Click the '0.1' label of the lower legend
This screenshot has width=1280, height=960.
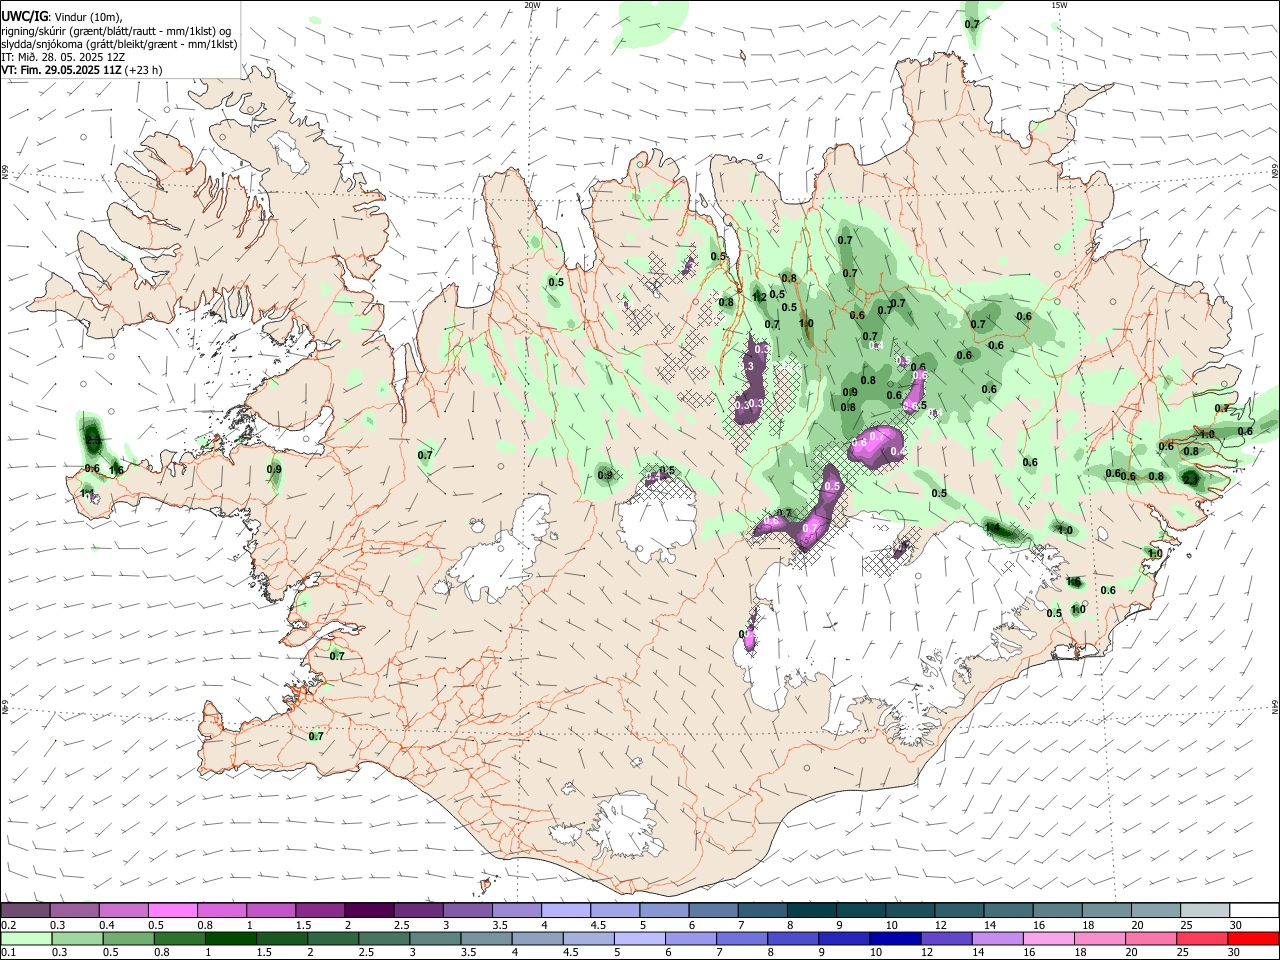10,952
